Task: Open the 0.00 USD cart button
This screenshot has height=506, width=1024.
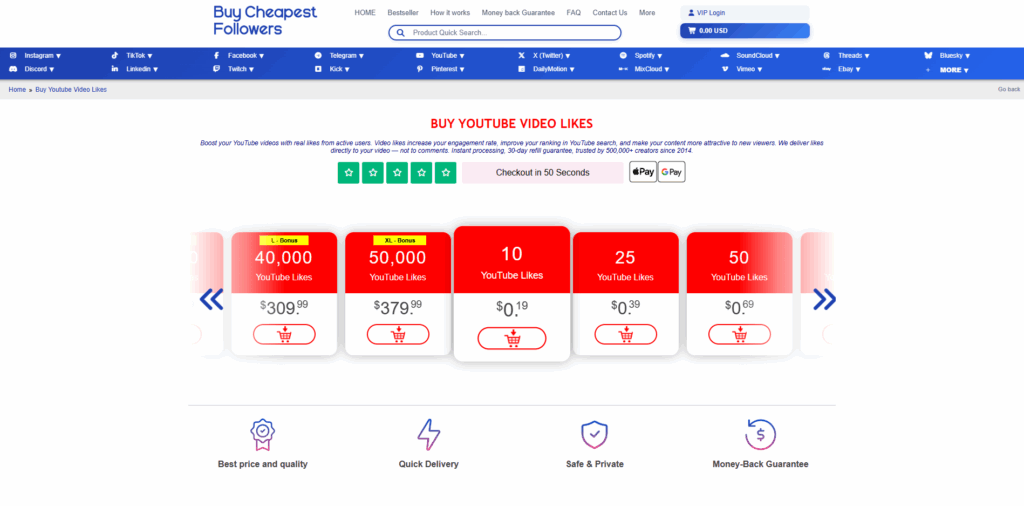Action: click(x=744, y=31)
